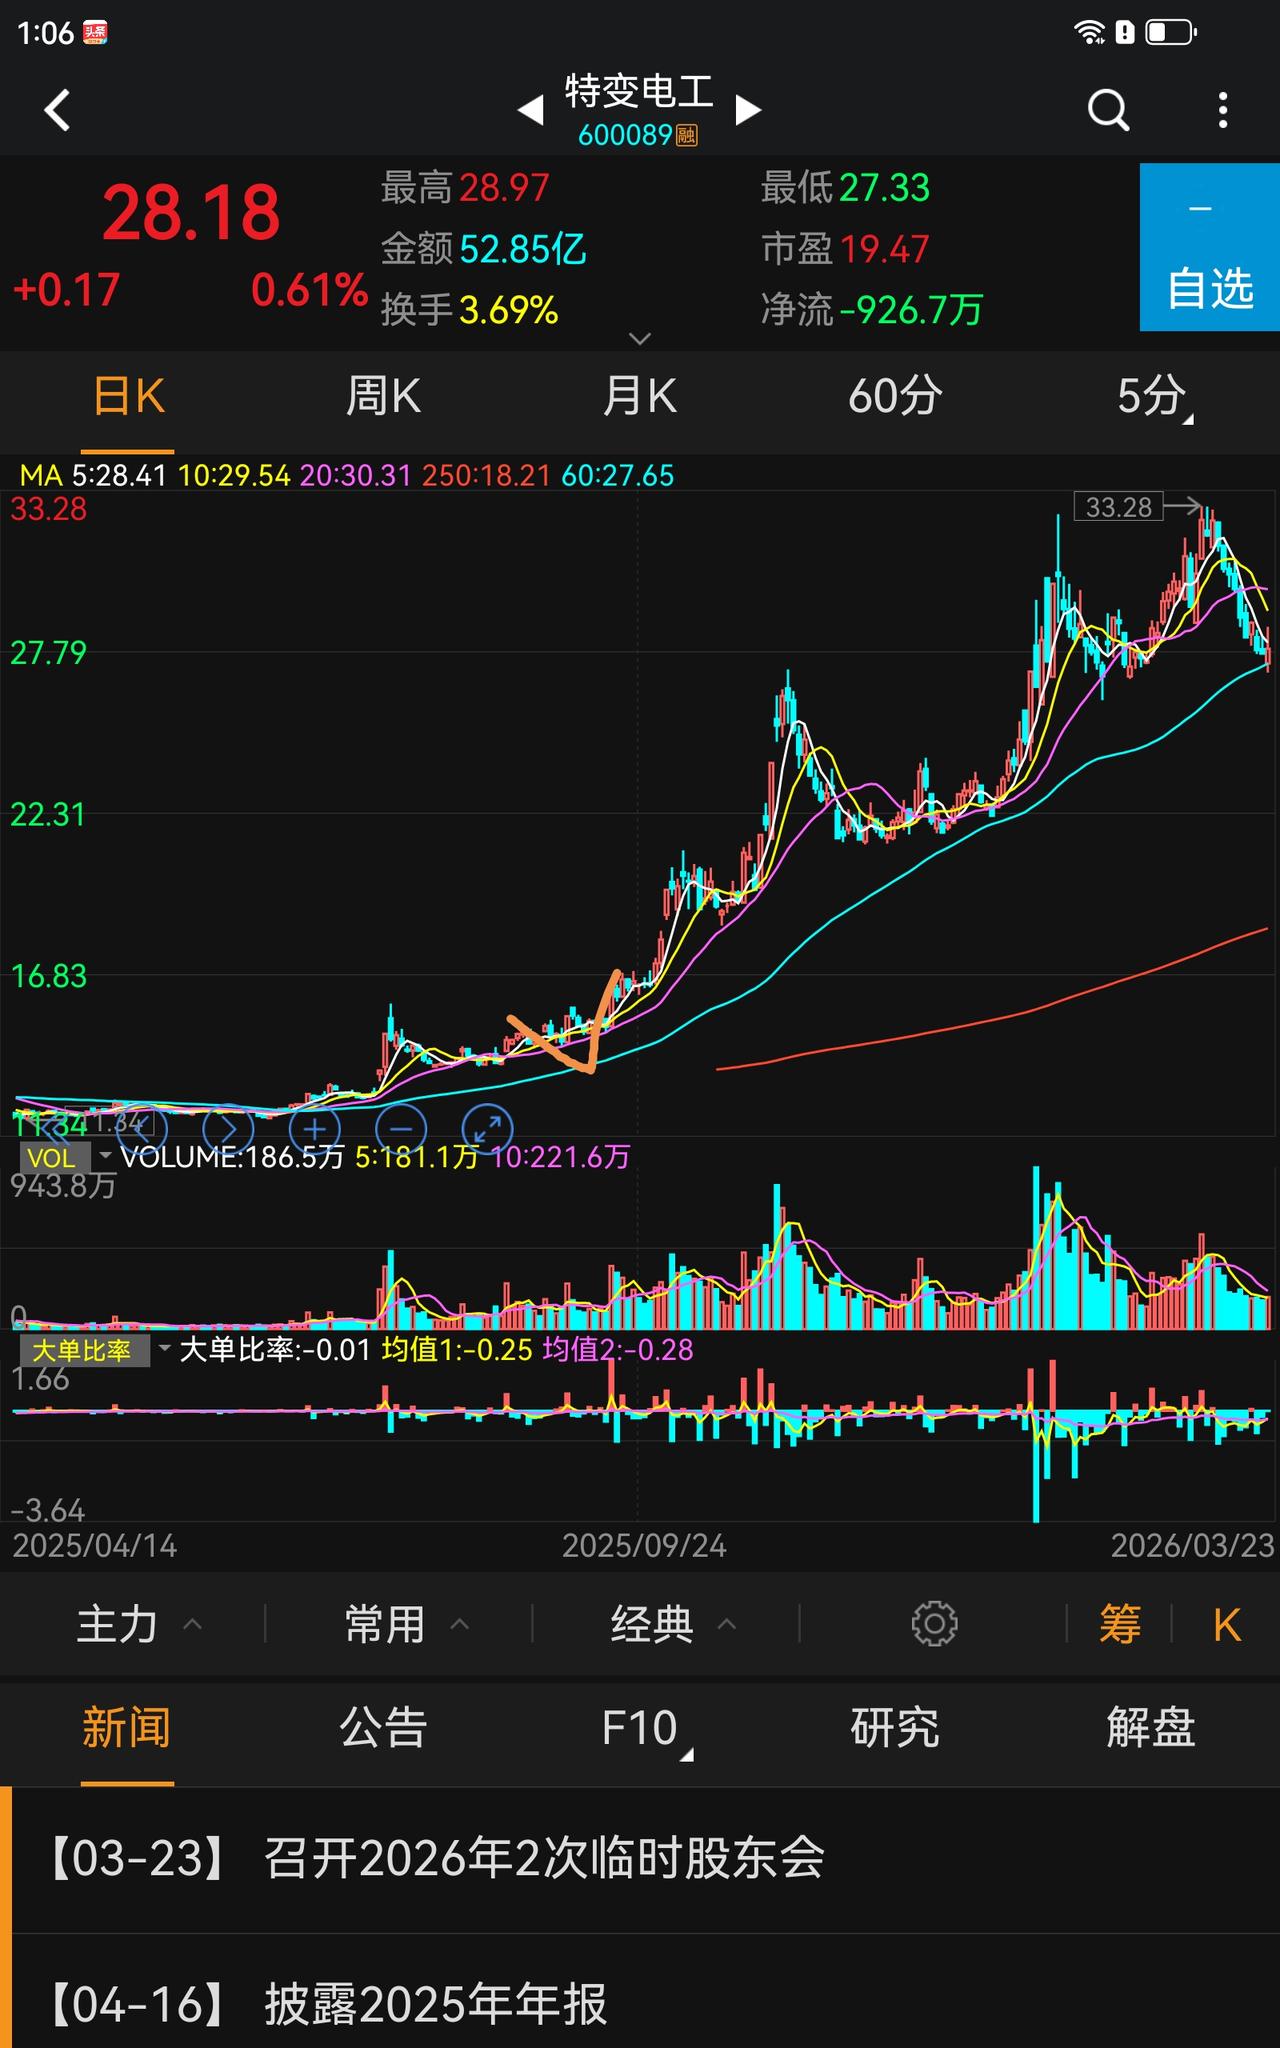
Task: Tap the 均值1:-0.25 indicator readout
Action: (457, 1350)
